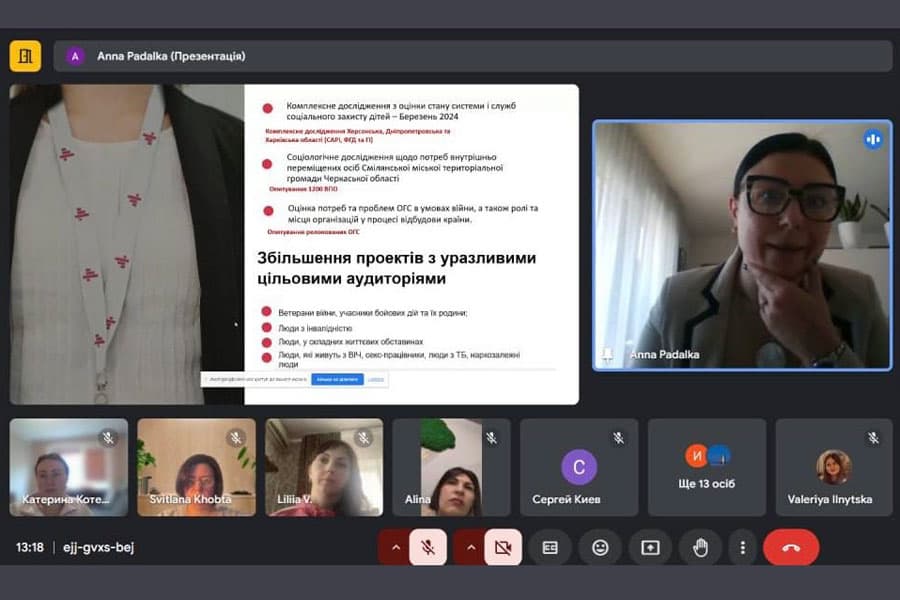Open the 'Ще 13 осіб' participants tile
Screen dimensions: 900x600
707,467
